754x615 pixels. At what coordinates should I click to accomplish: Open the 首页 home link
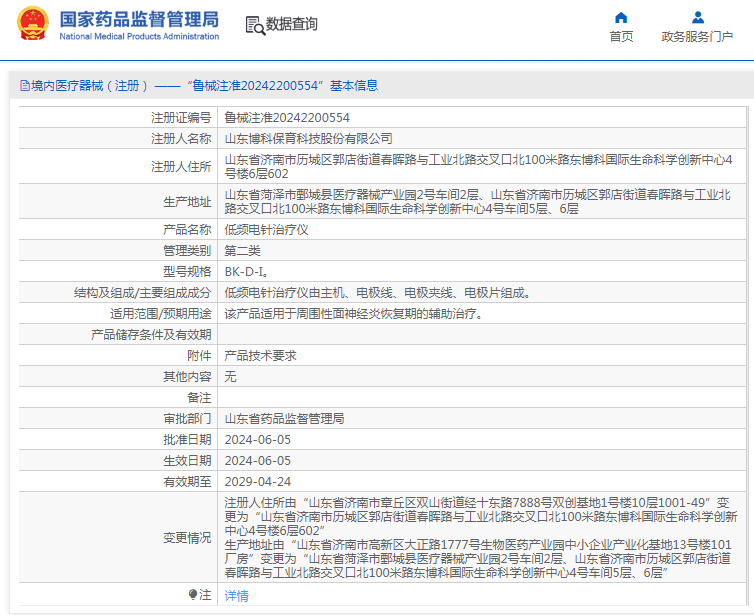621,37
